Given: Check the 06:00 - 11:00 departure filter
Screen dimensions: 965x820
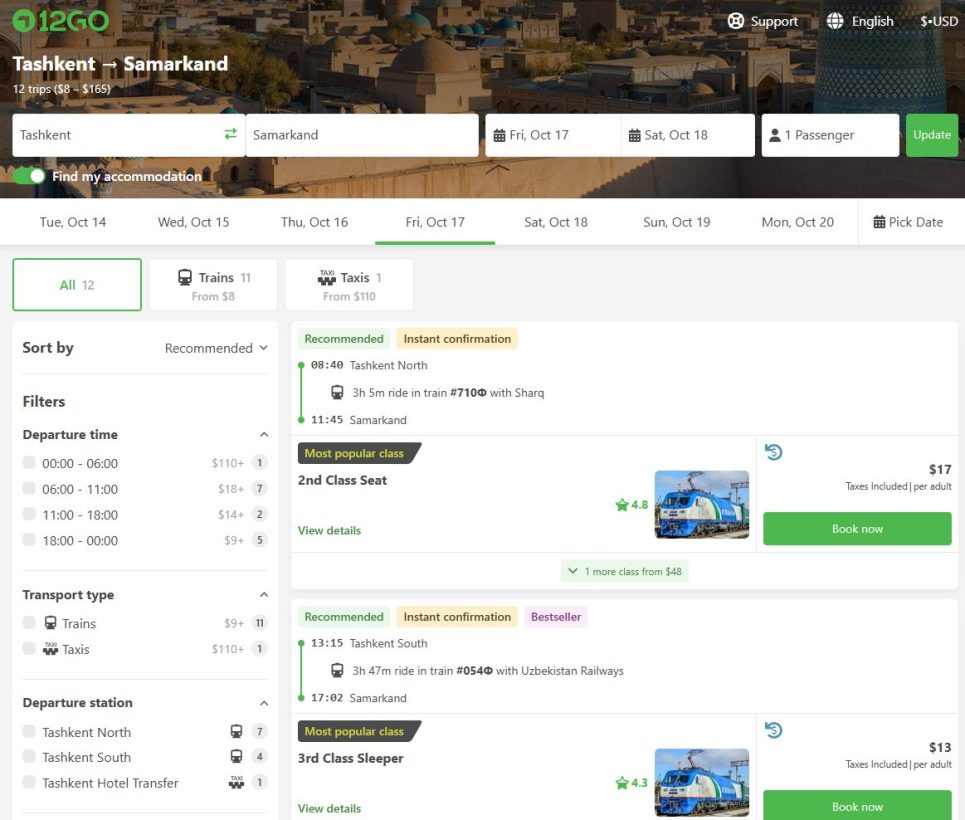Looking at the screenshot, I should click(x=30, y=489).
